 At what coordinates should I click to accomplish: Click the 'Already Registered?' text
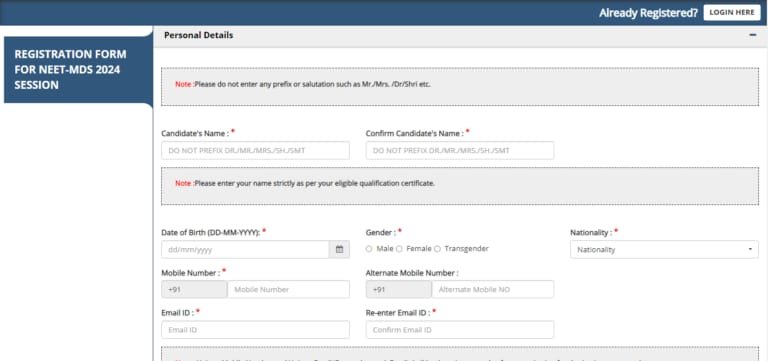click(648, 13)
